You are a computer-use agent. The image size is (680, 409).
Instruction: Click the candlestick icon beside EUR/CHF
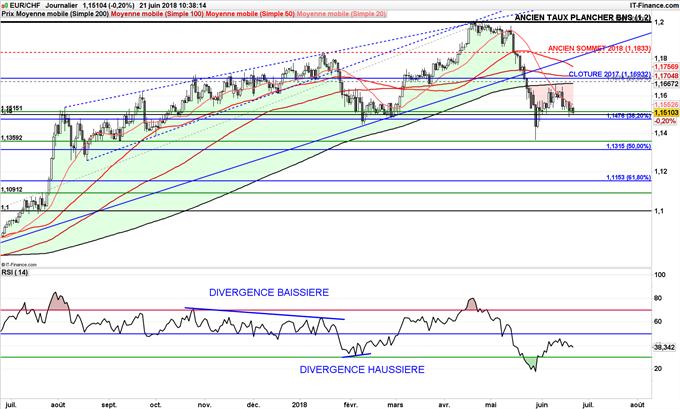(x=4, y=6)
